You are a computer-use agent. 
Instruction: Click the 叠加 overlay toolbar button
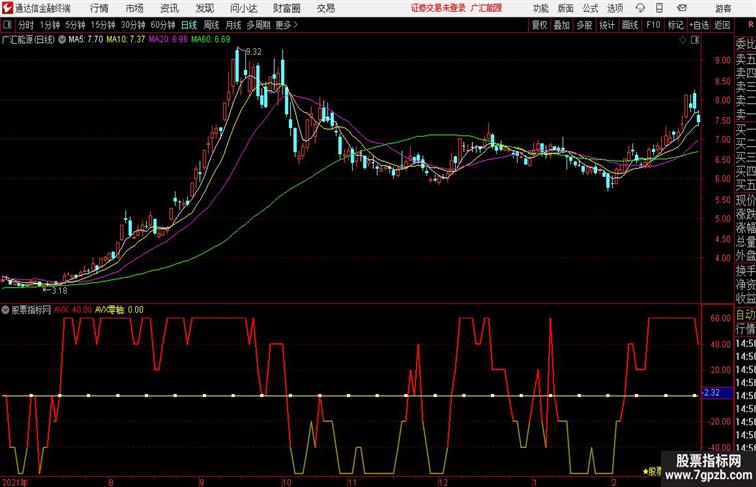(x=562, y=25)
